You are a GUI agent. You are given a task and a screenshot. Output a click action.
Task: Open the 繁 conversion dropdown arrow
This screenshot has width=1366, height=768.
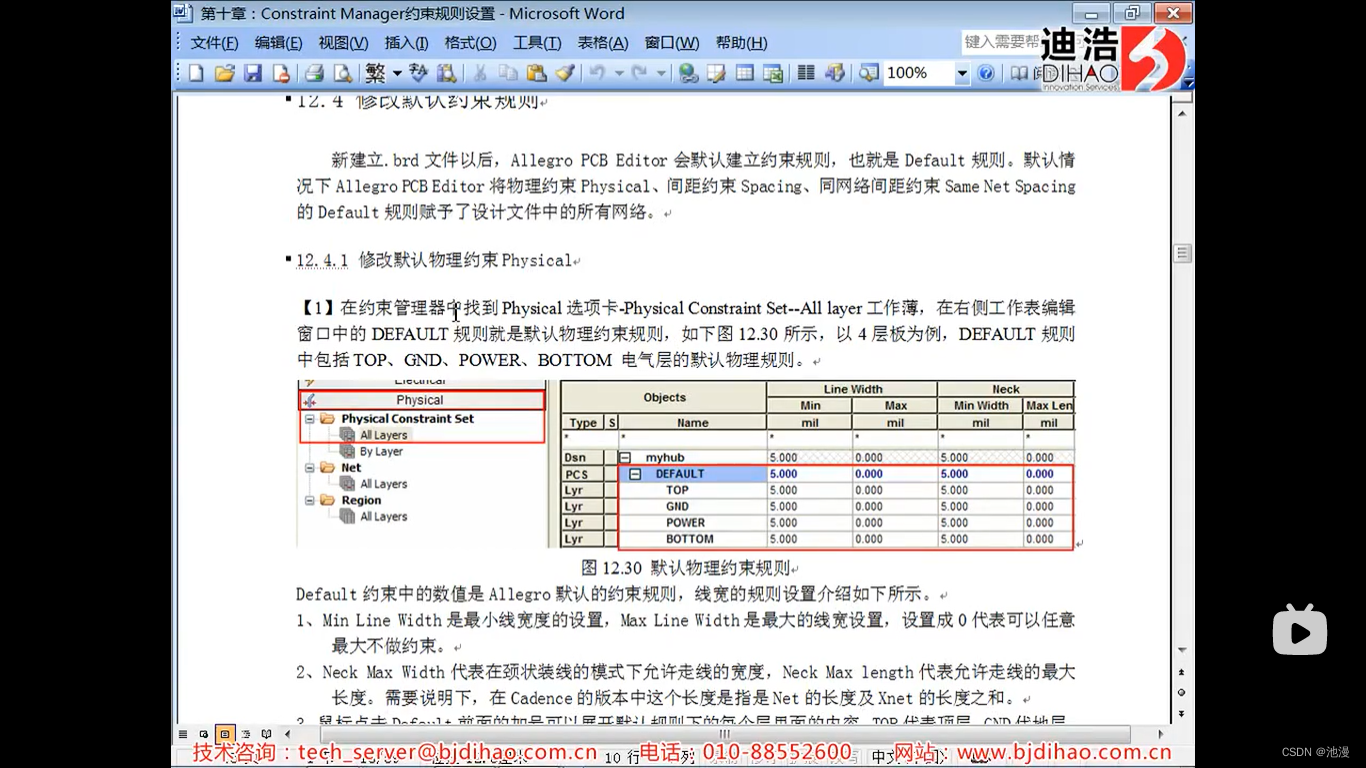tap(397, 73)
